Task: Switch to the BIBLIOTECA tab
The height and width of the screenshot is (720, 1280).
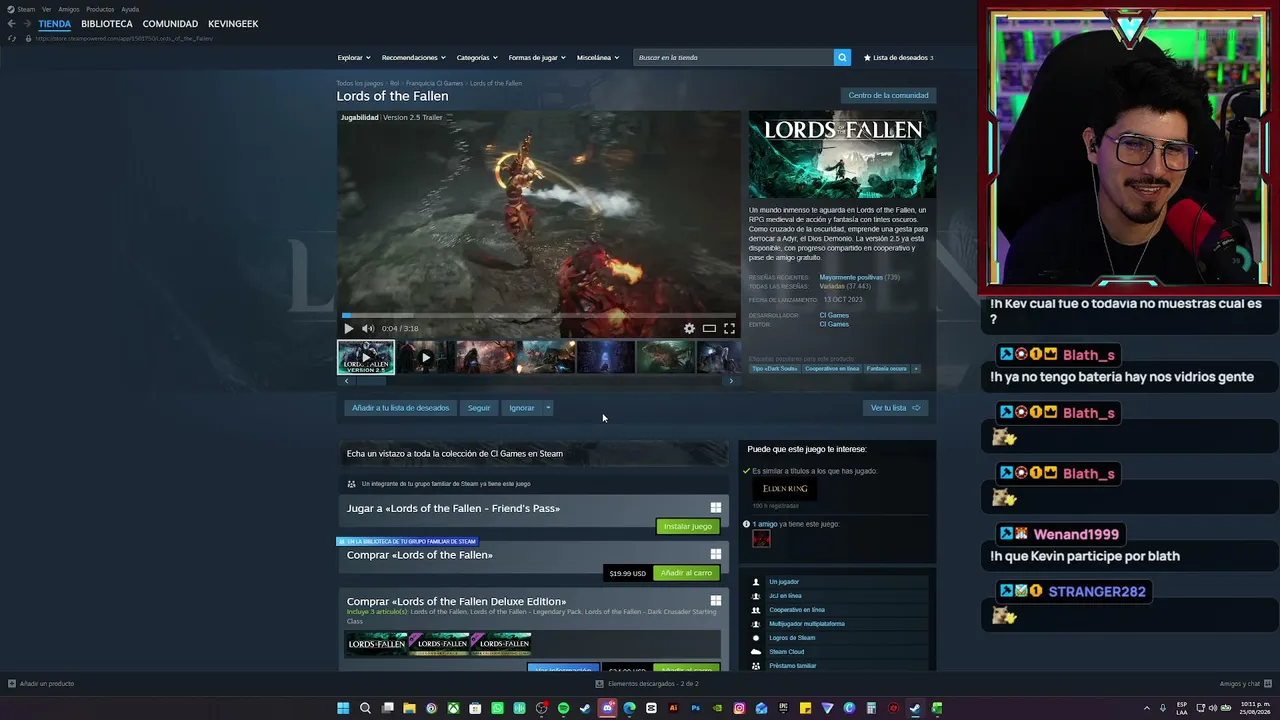Action: click(x=107, y=24)
